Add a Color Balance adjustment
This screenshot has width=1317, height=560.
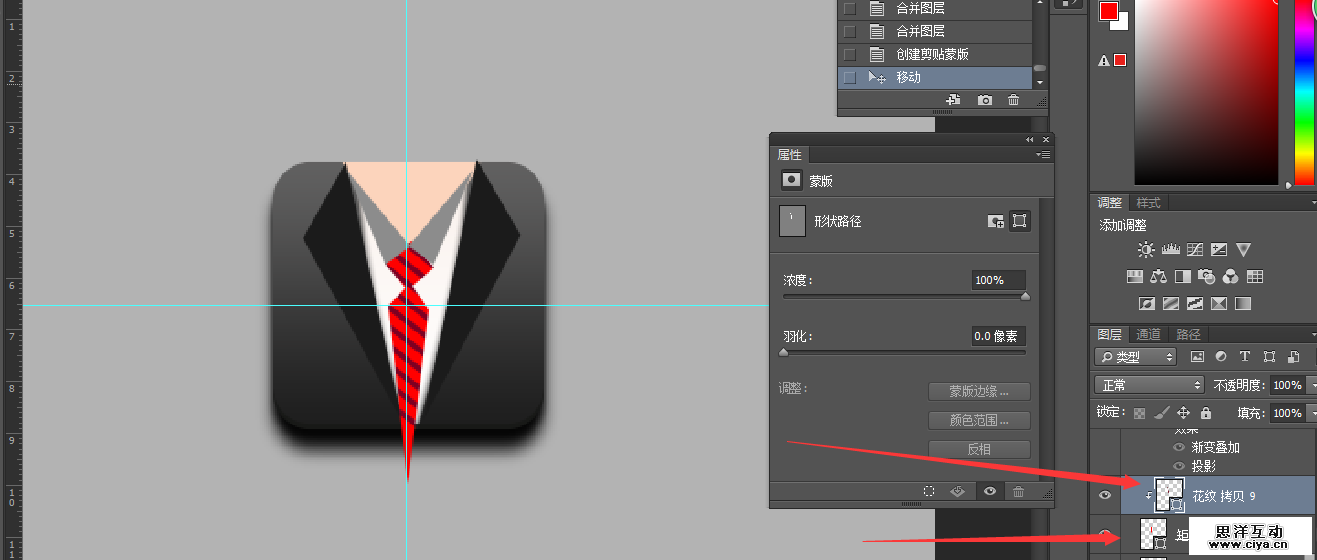(1159, 277)
